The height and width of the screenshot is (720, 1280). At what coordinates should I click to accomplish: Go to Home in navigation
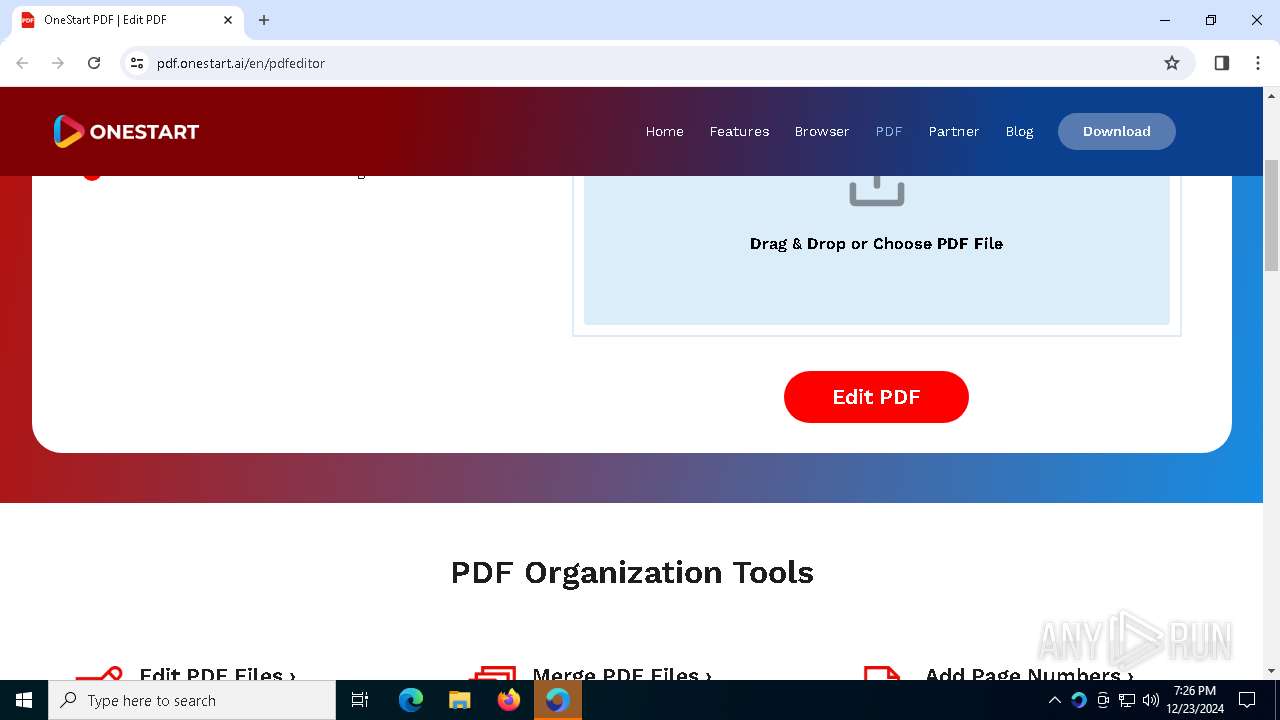click(x=665, y=131)
